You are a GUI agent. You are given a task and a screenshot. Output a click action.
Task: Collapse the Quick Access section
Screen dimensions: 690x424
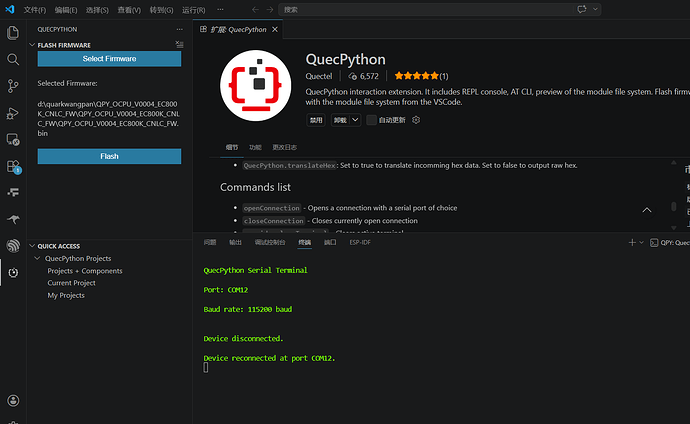point(33,246)
